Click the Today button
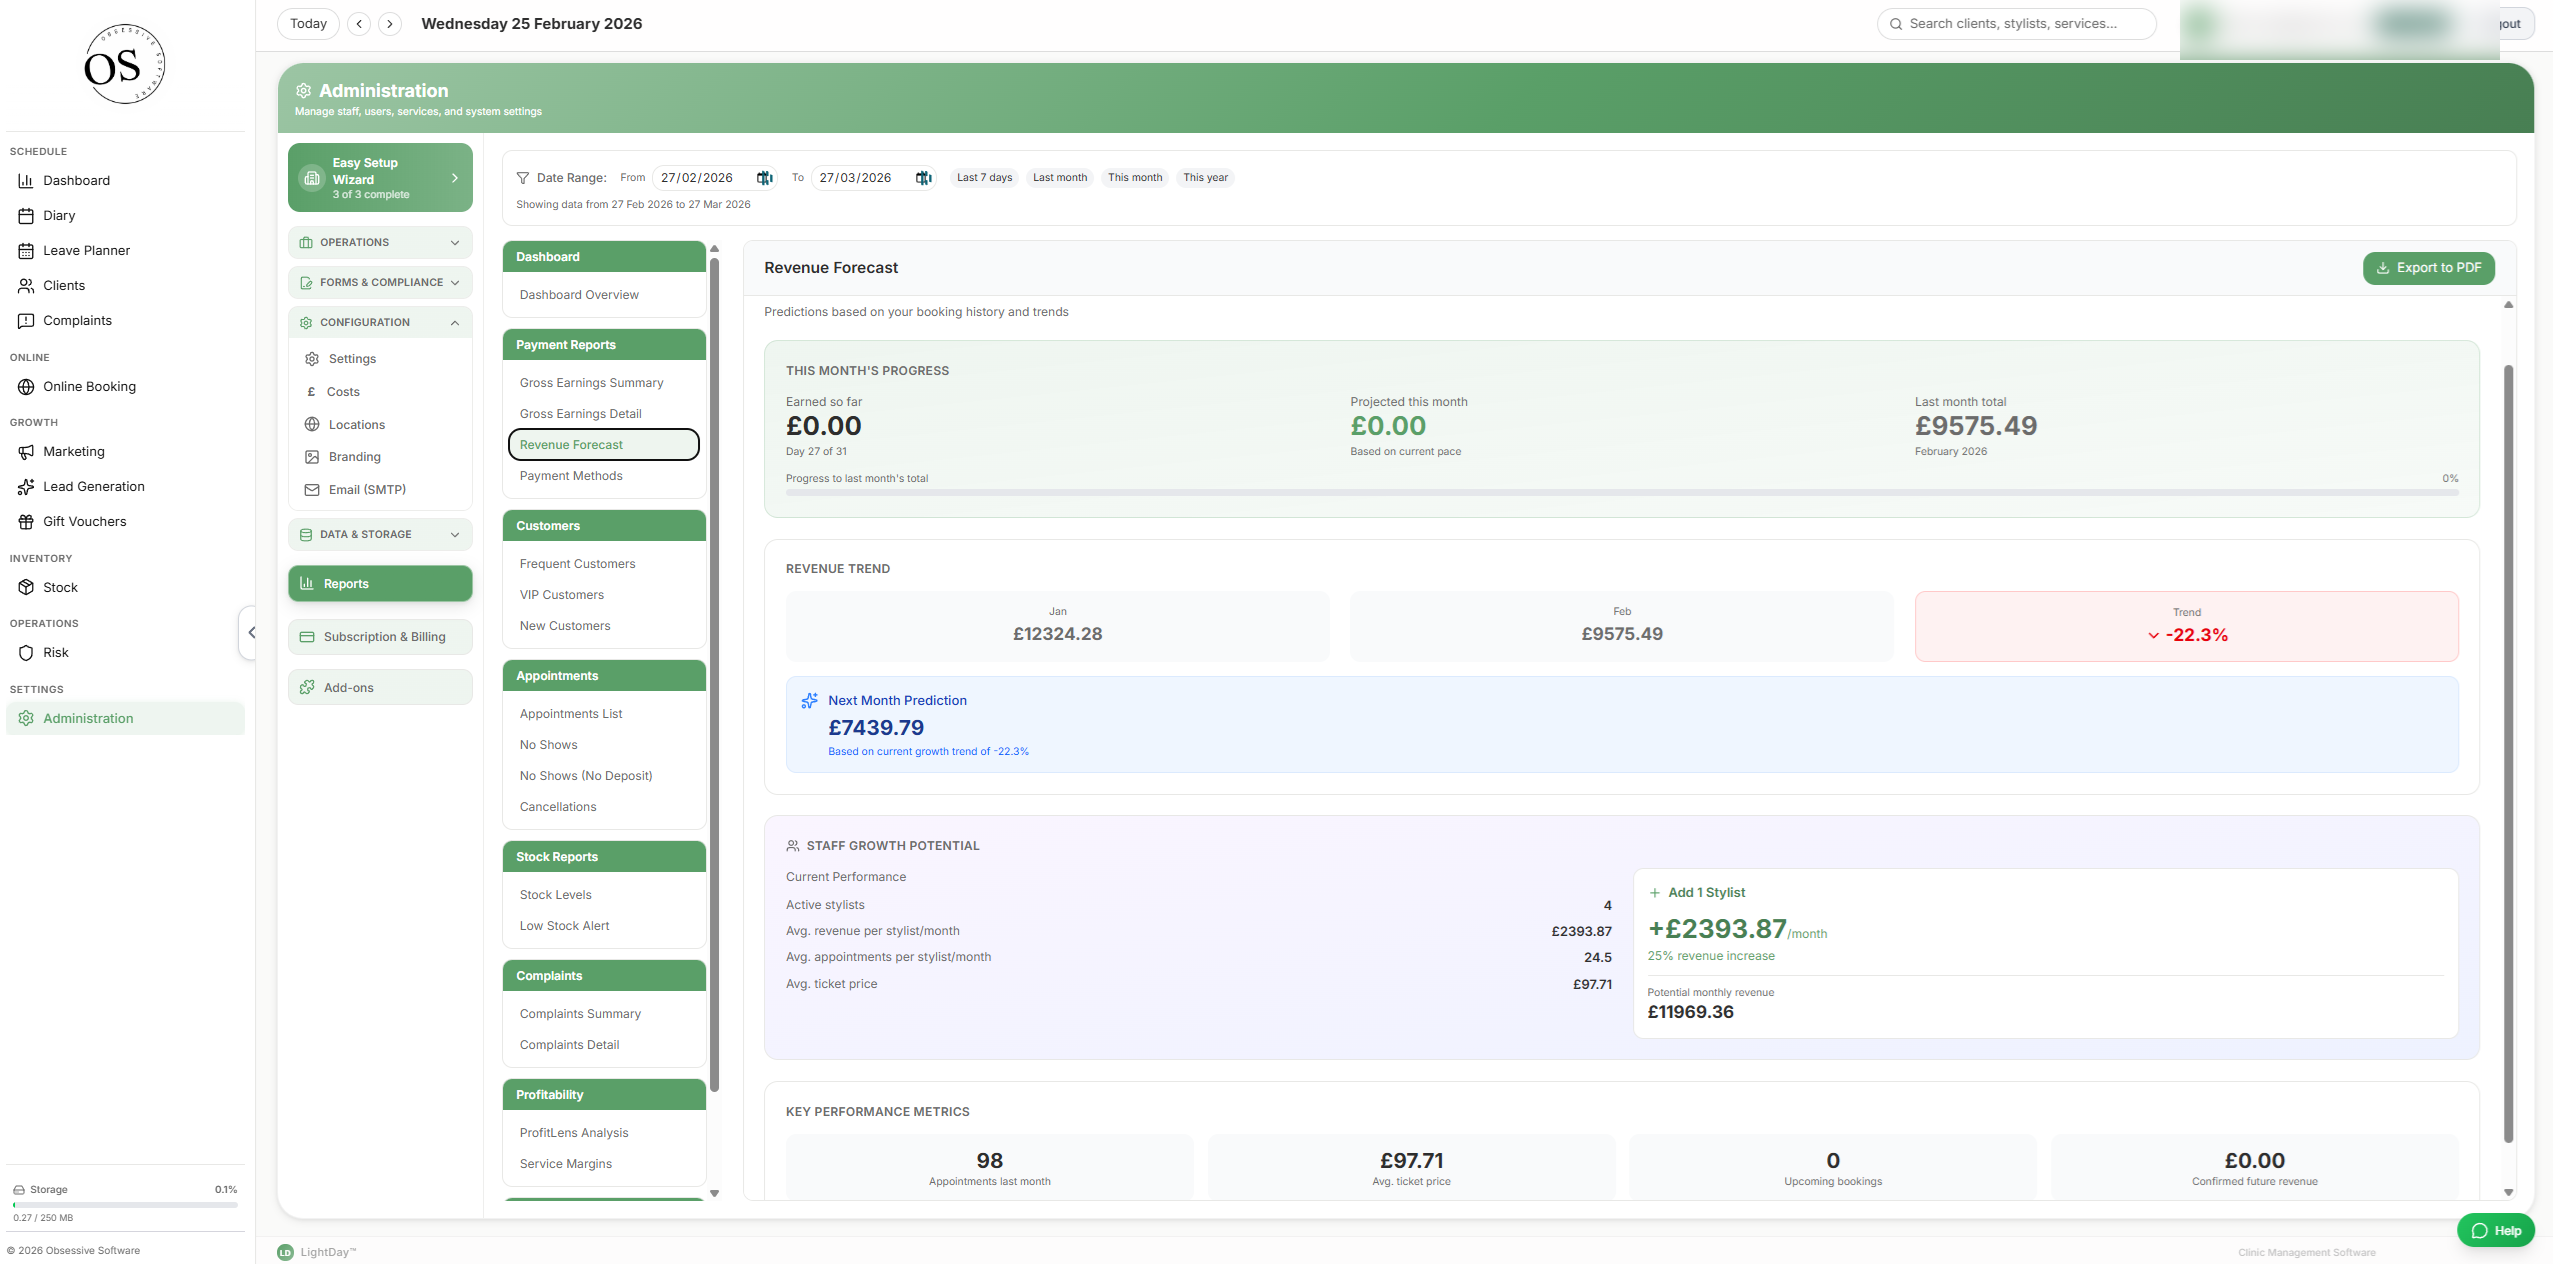2553x1264 pixels. (x=308, y=24)
